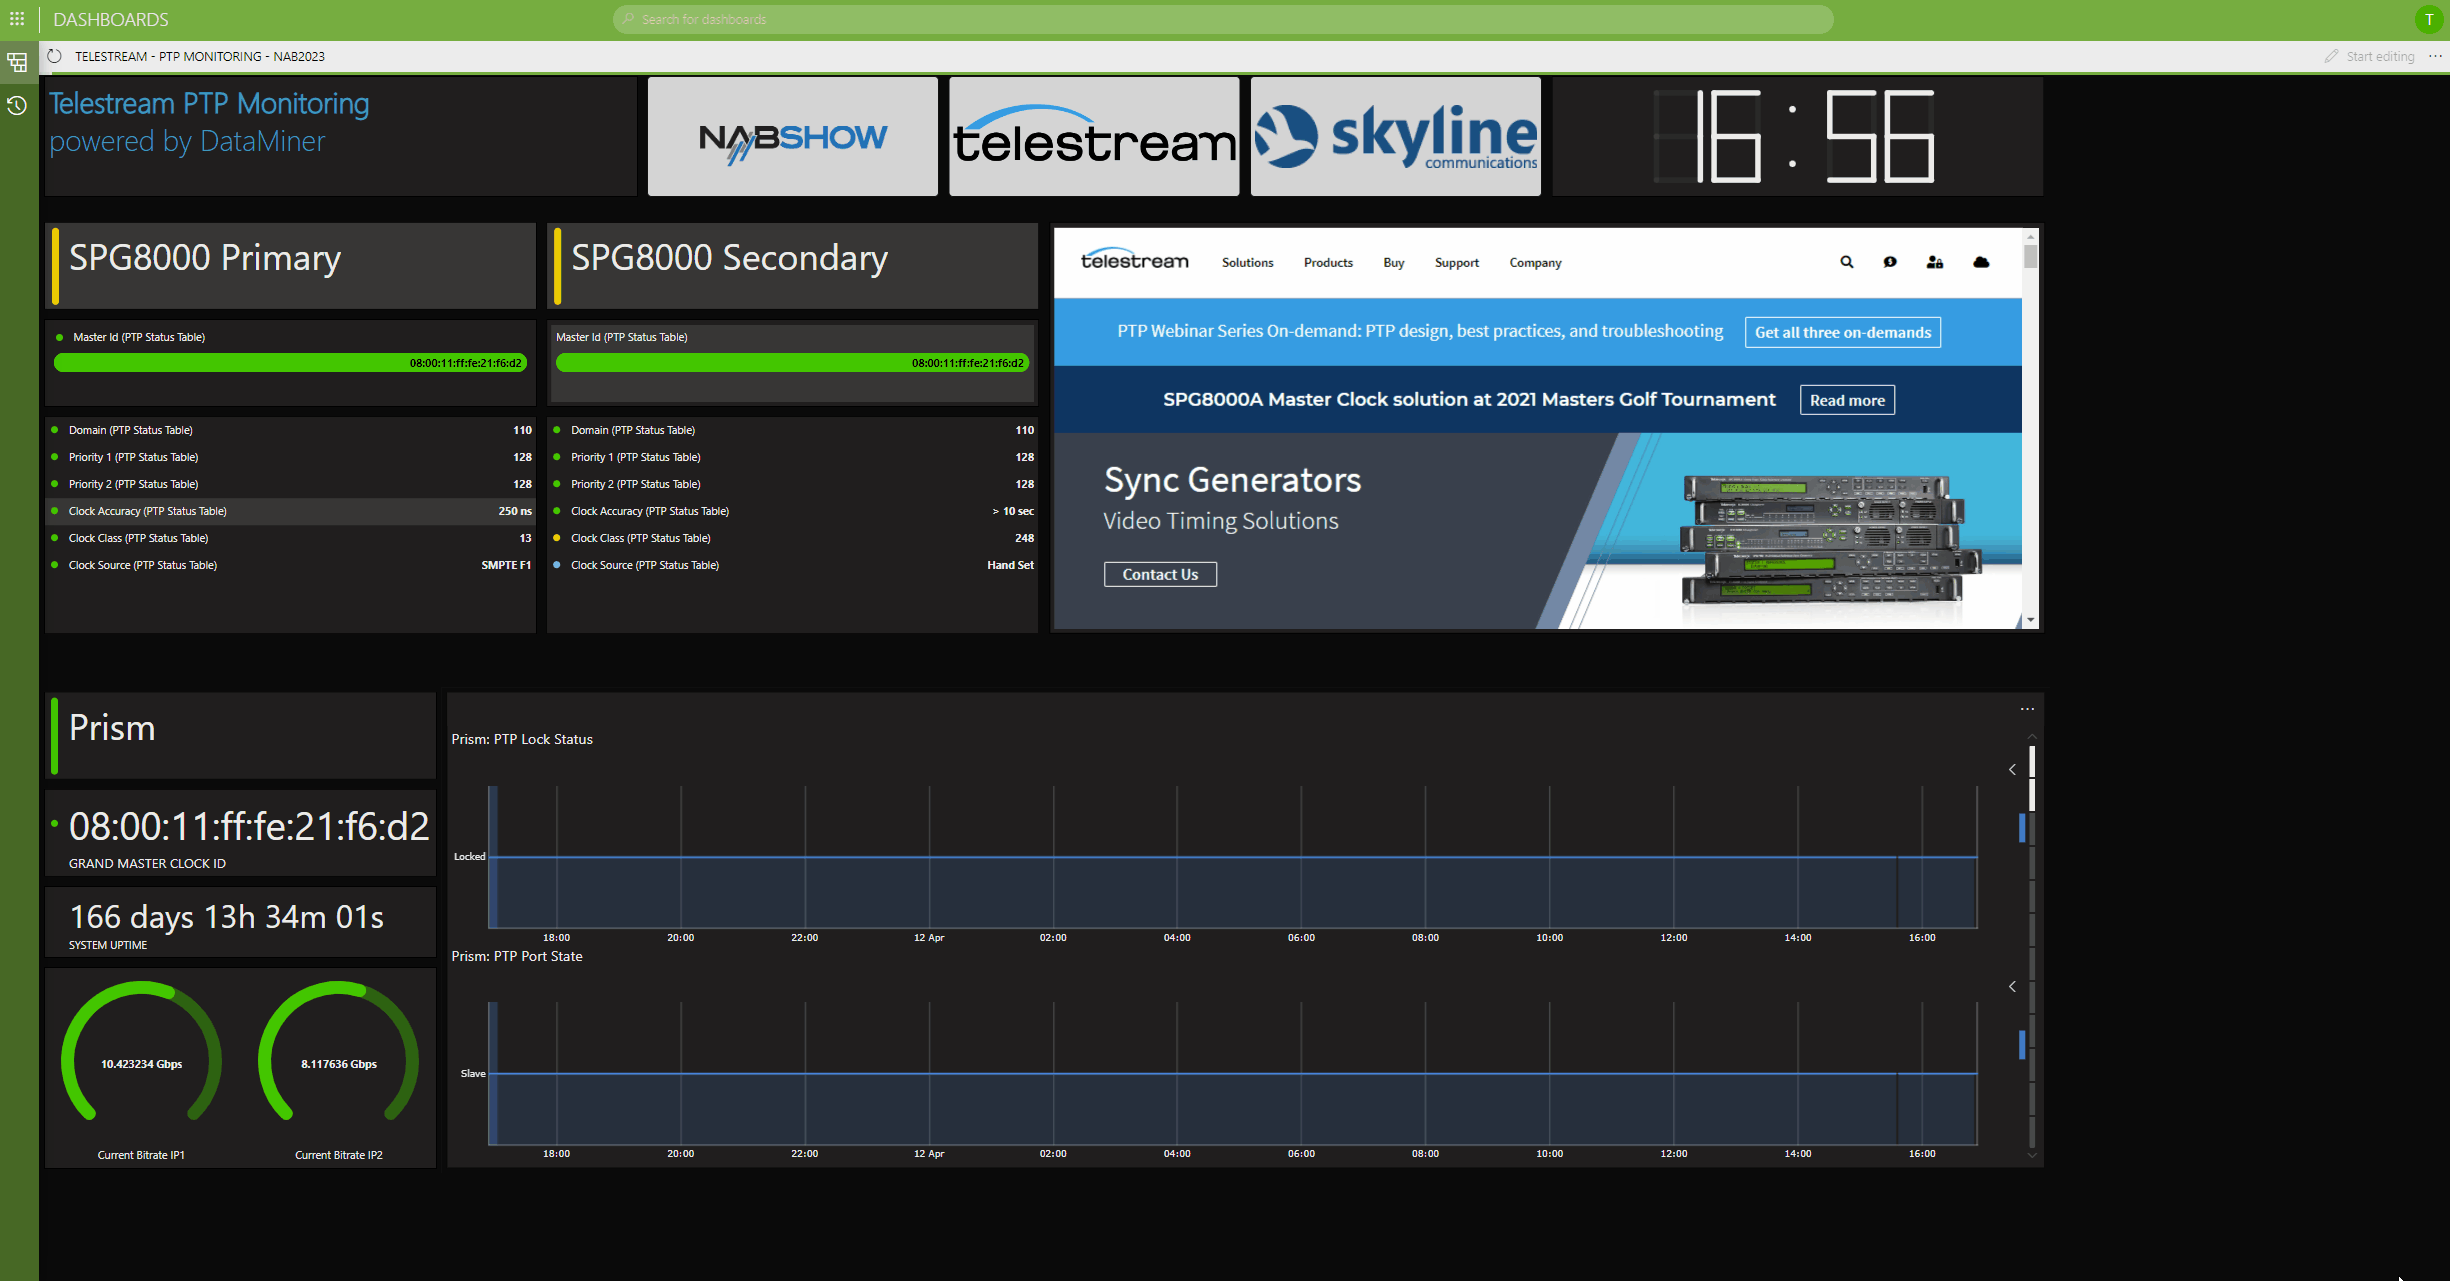Click the NAB Show logo tile

[793, 136]
